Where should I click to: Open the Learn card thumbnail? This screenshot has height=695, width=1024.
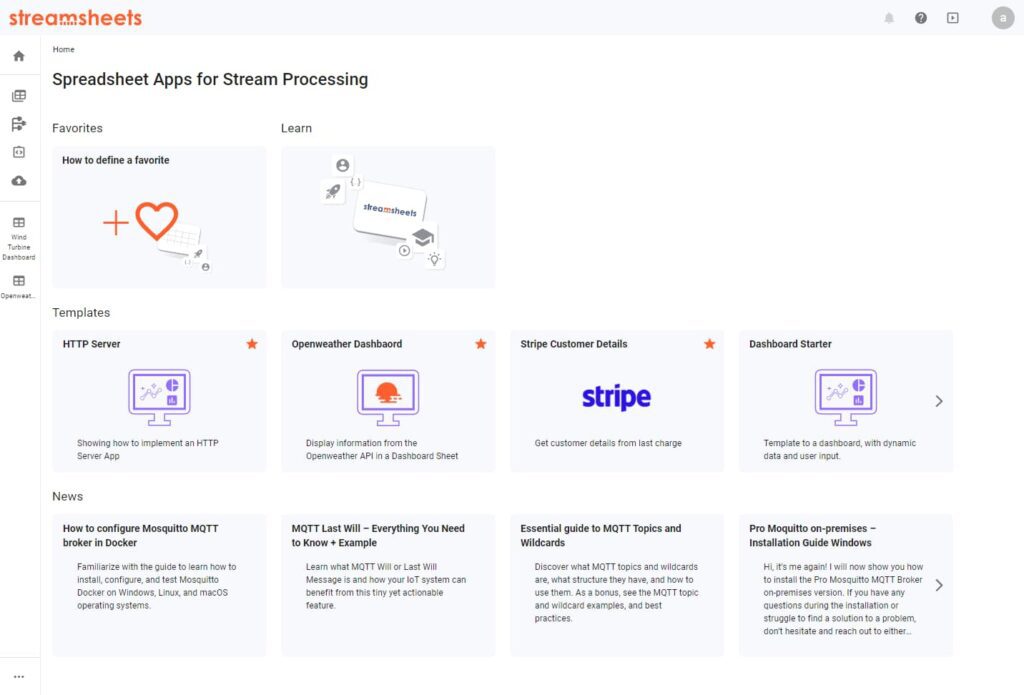click(388, 217)
